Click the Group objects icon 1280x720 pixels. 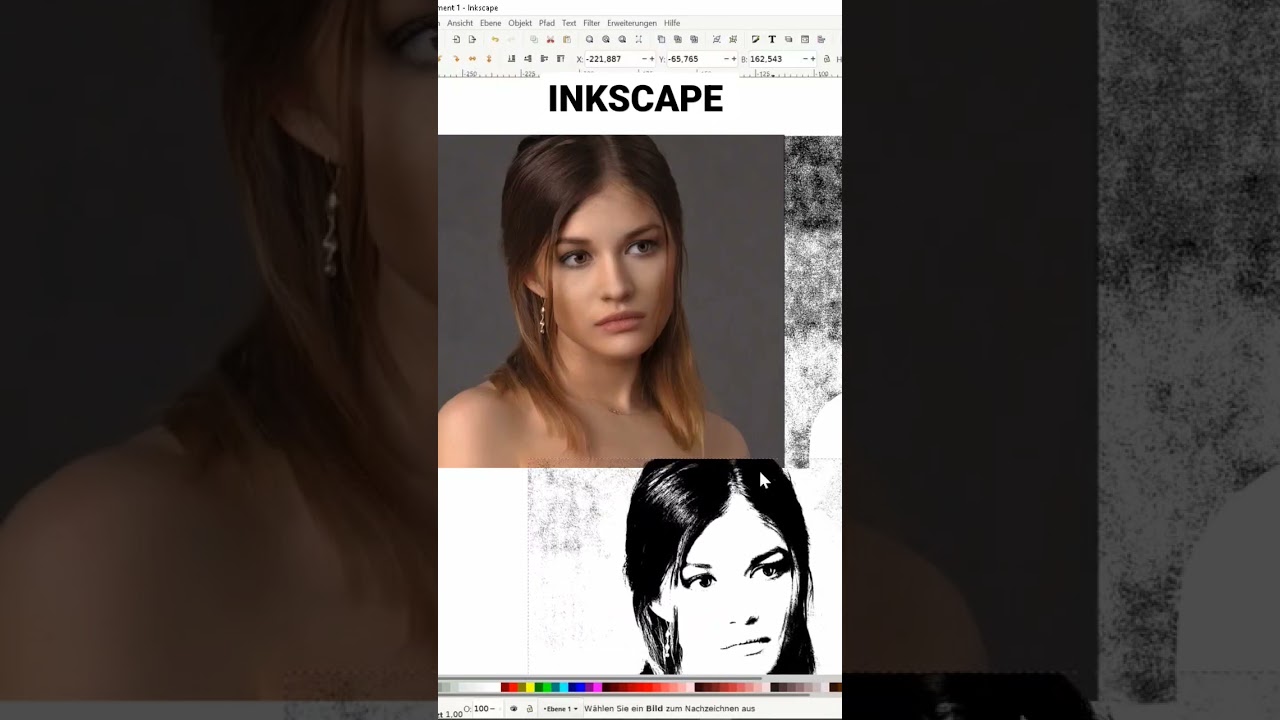click(x=716, y=40)
